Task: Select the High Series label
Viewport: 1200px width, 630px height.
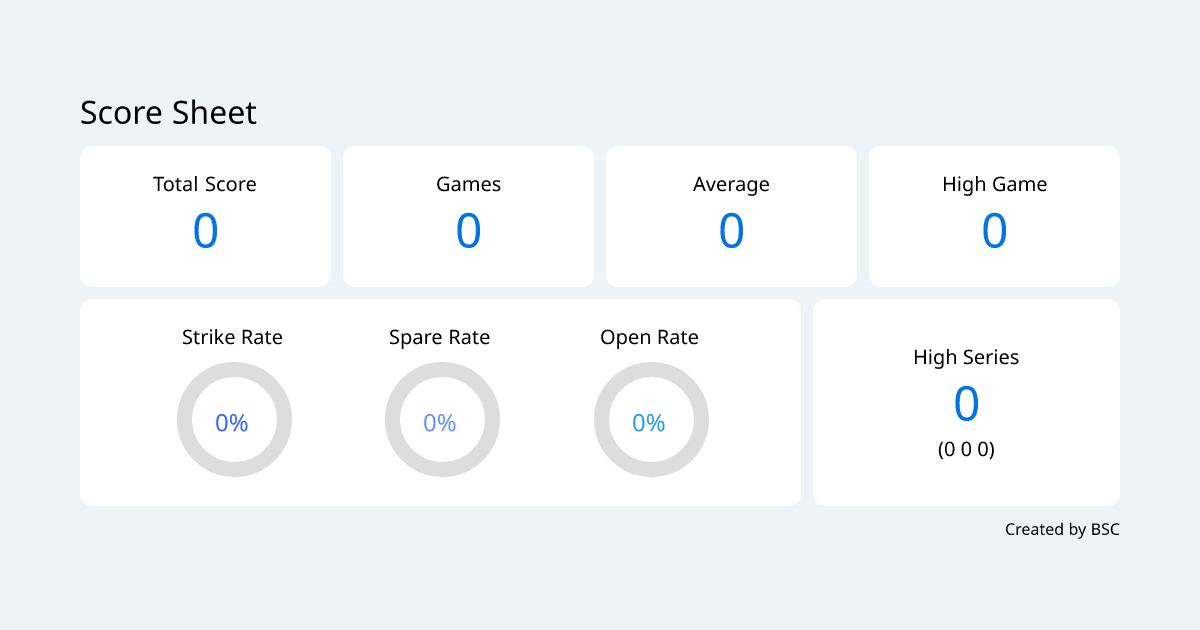Action: pyautogui.click(x=966, y=357)
